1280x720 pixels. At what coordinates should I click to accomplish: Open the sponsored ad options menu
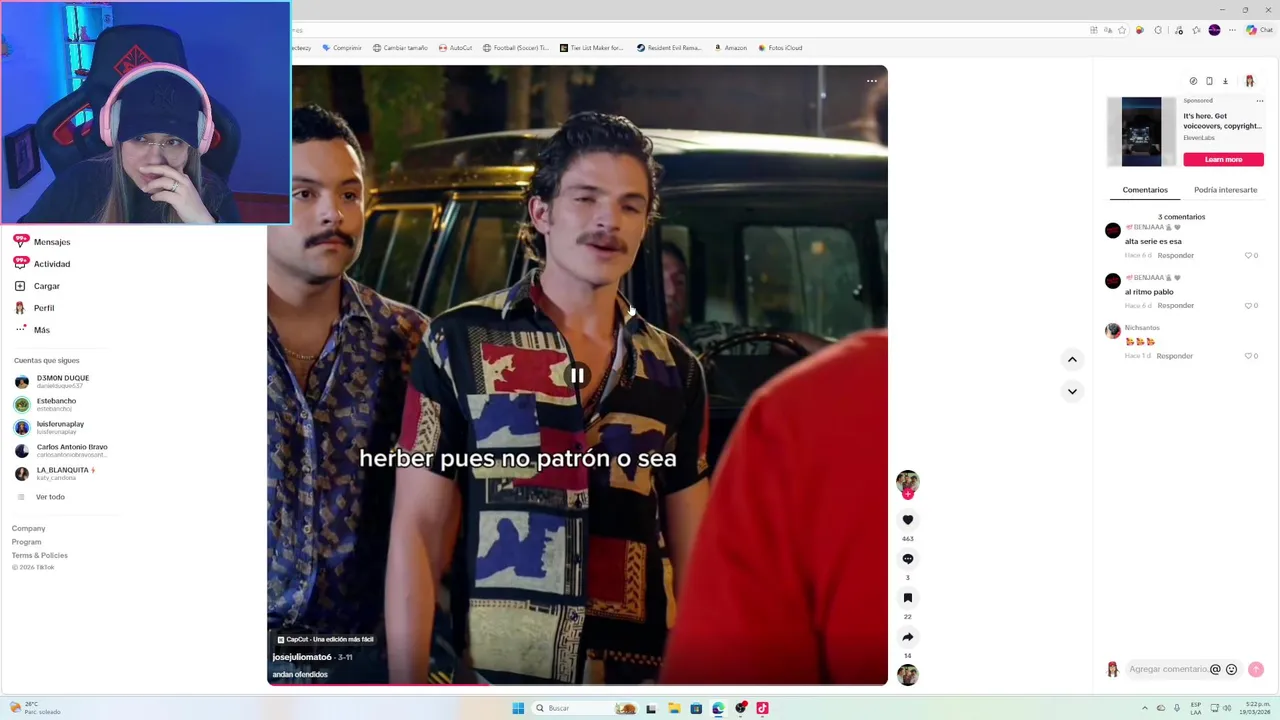pos(1259,101)
